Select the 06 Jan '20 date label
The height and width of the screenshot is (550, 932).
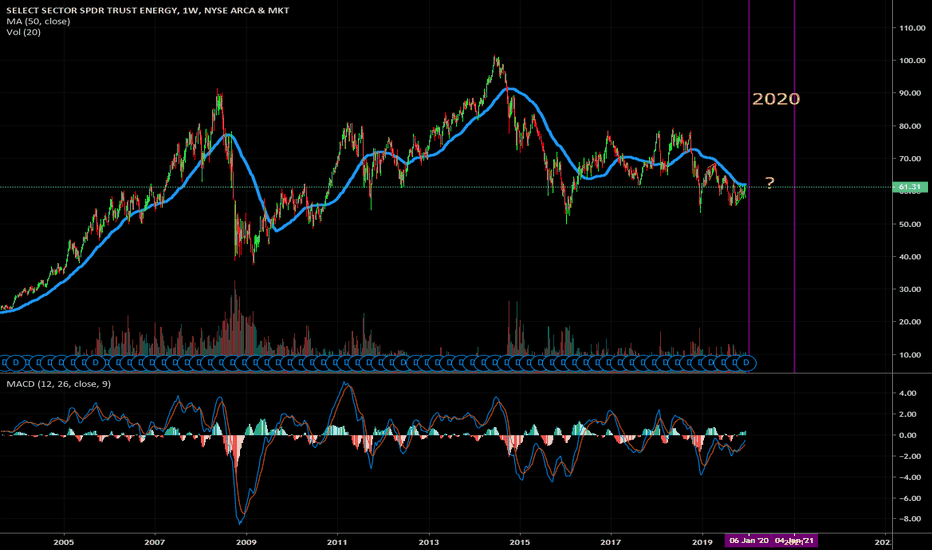(x=749, y=540)
